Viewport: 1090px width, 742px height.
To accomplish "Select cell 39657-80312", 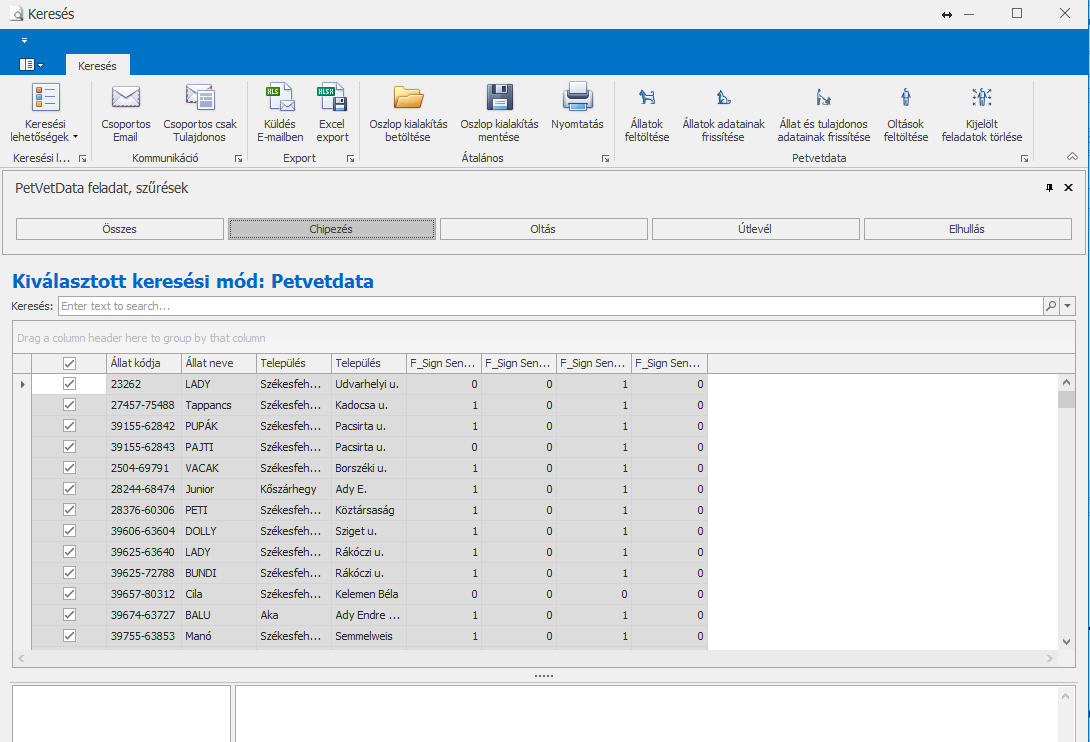I will point(144,594).
